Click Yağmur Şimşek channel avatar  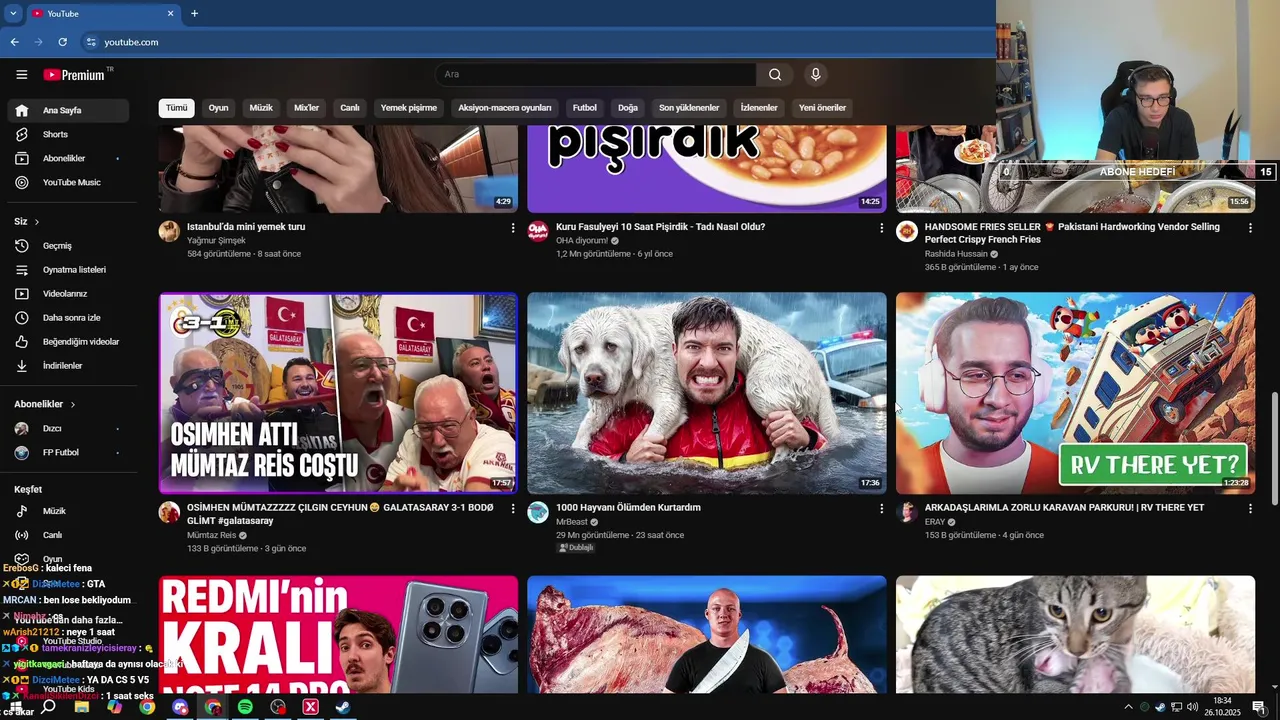pyautogui.click(x=169, y=232)
